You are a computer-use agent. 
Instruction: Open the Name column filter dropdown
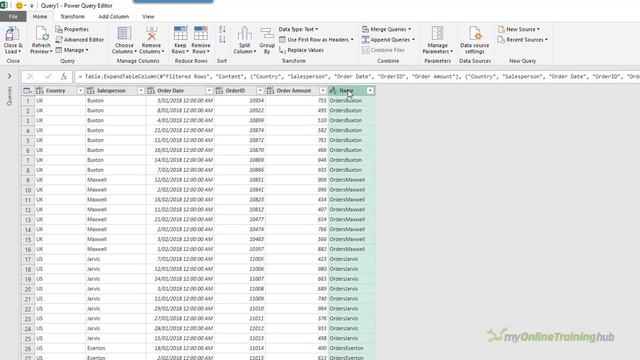point(370,91)
